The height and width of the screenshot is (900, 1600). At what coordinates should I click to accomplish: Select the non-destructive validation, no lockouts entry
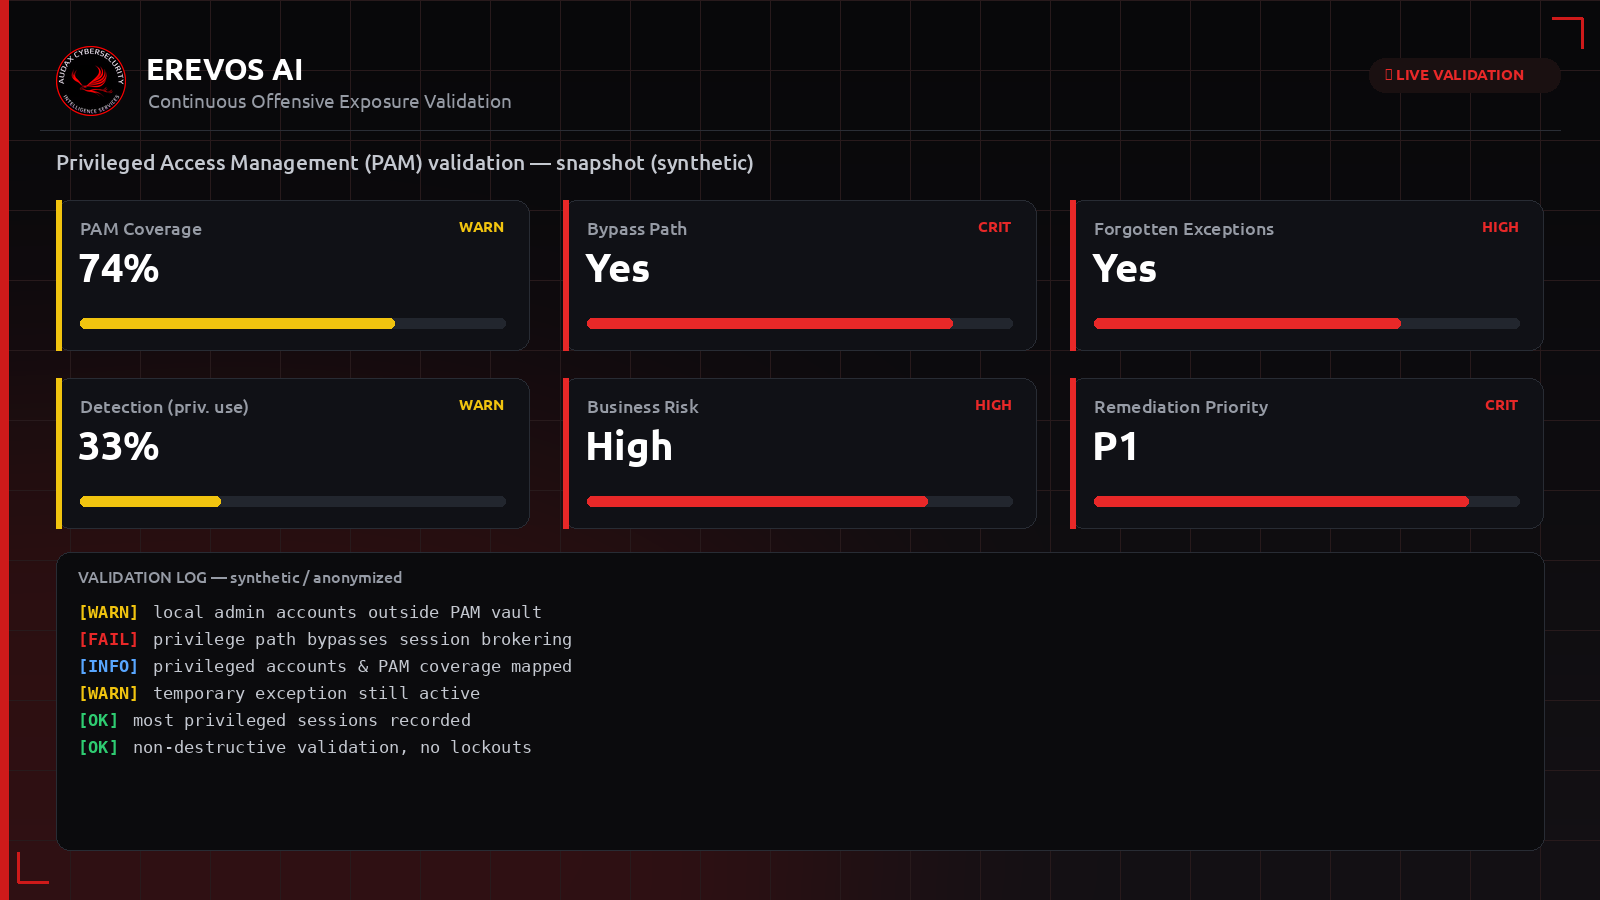(332, 747)
